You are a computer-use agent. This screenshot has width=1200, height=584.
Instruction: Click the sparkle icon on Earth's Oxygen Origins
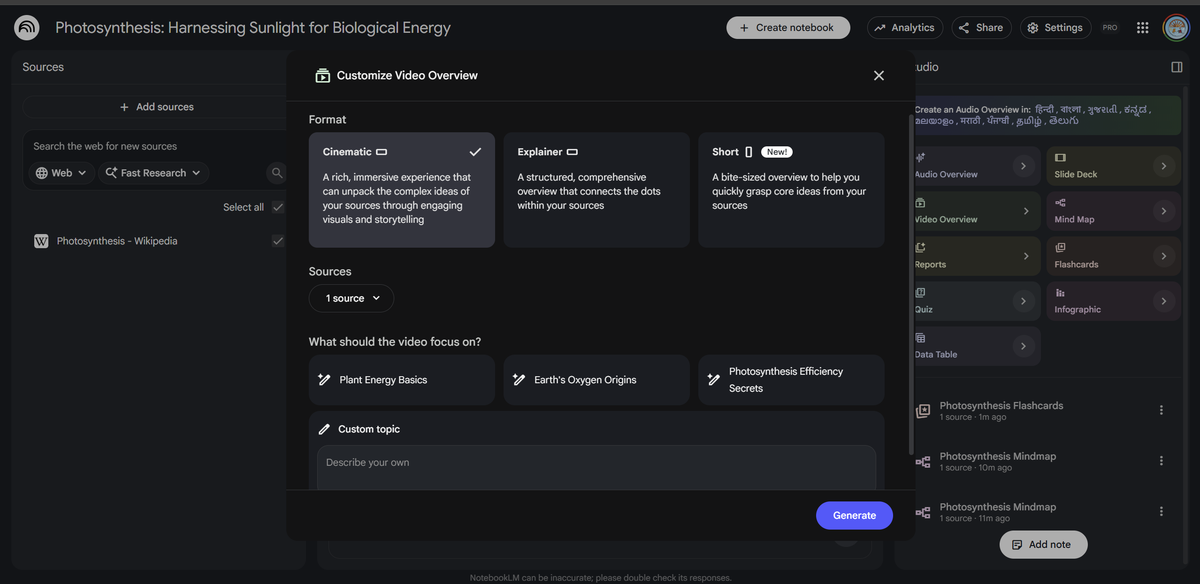(519, 380)
